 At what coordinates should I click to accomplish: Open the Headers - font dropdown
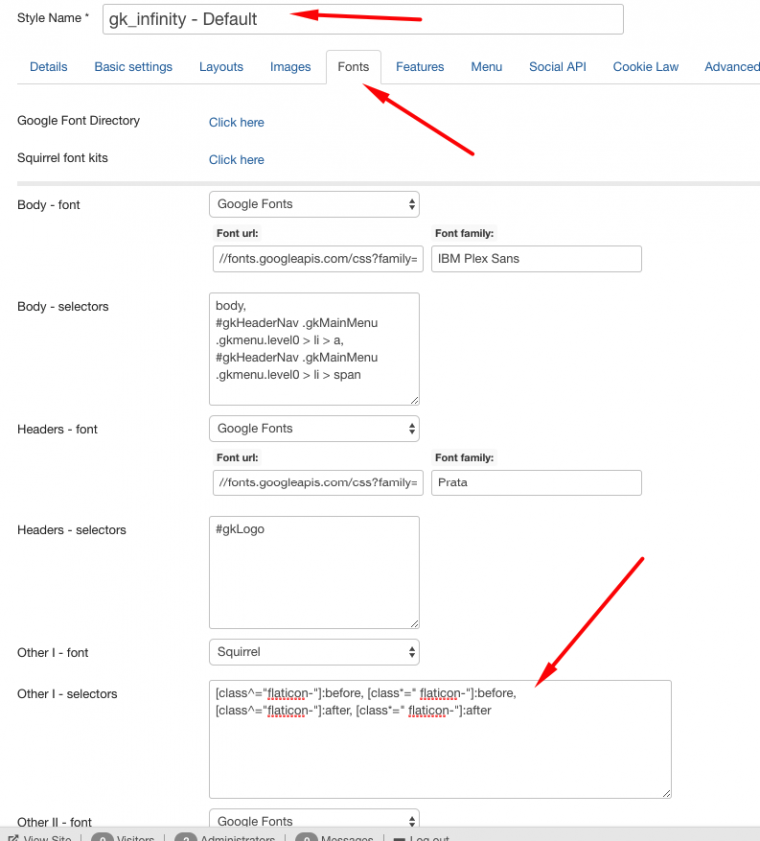tap(314, 428)
